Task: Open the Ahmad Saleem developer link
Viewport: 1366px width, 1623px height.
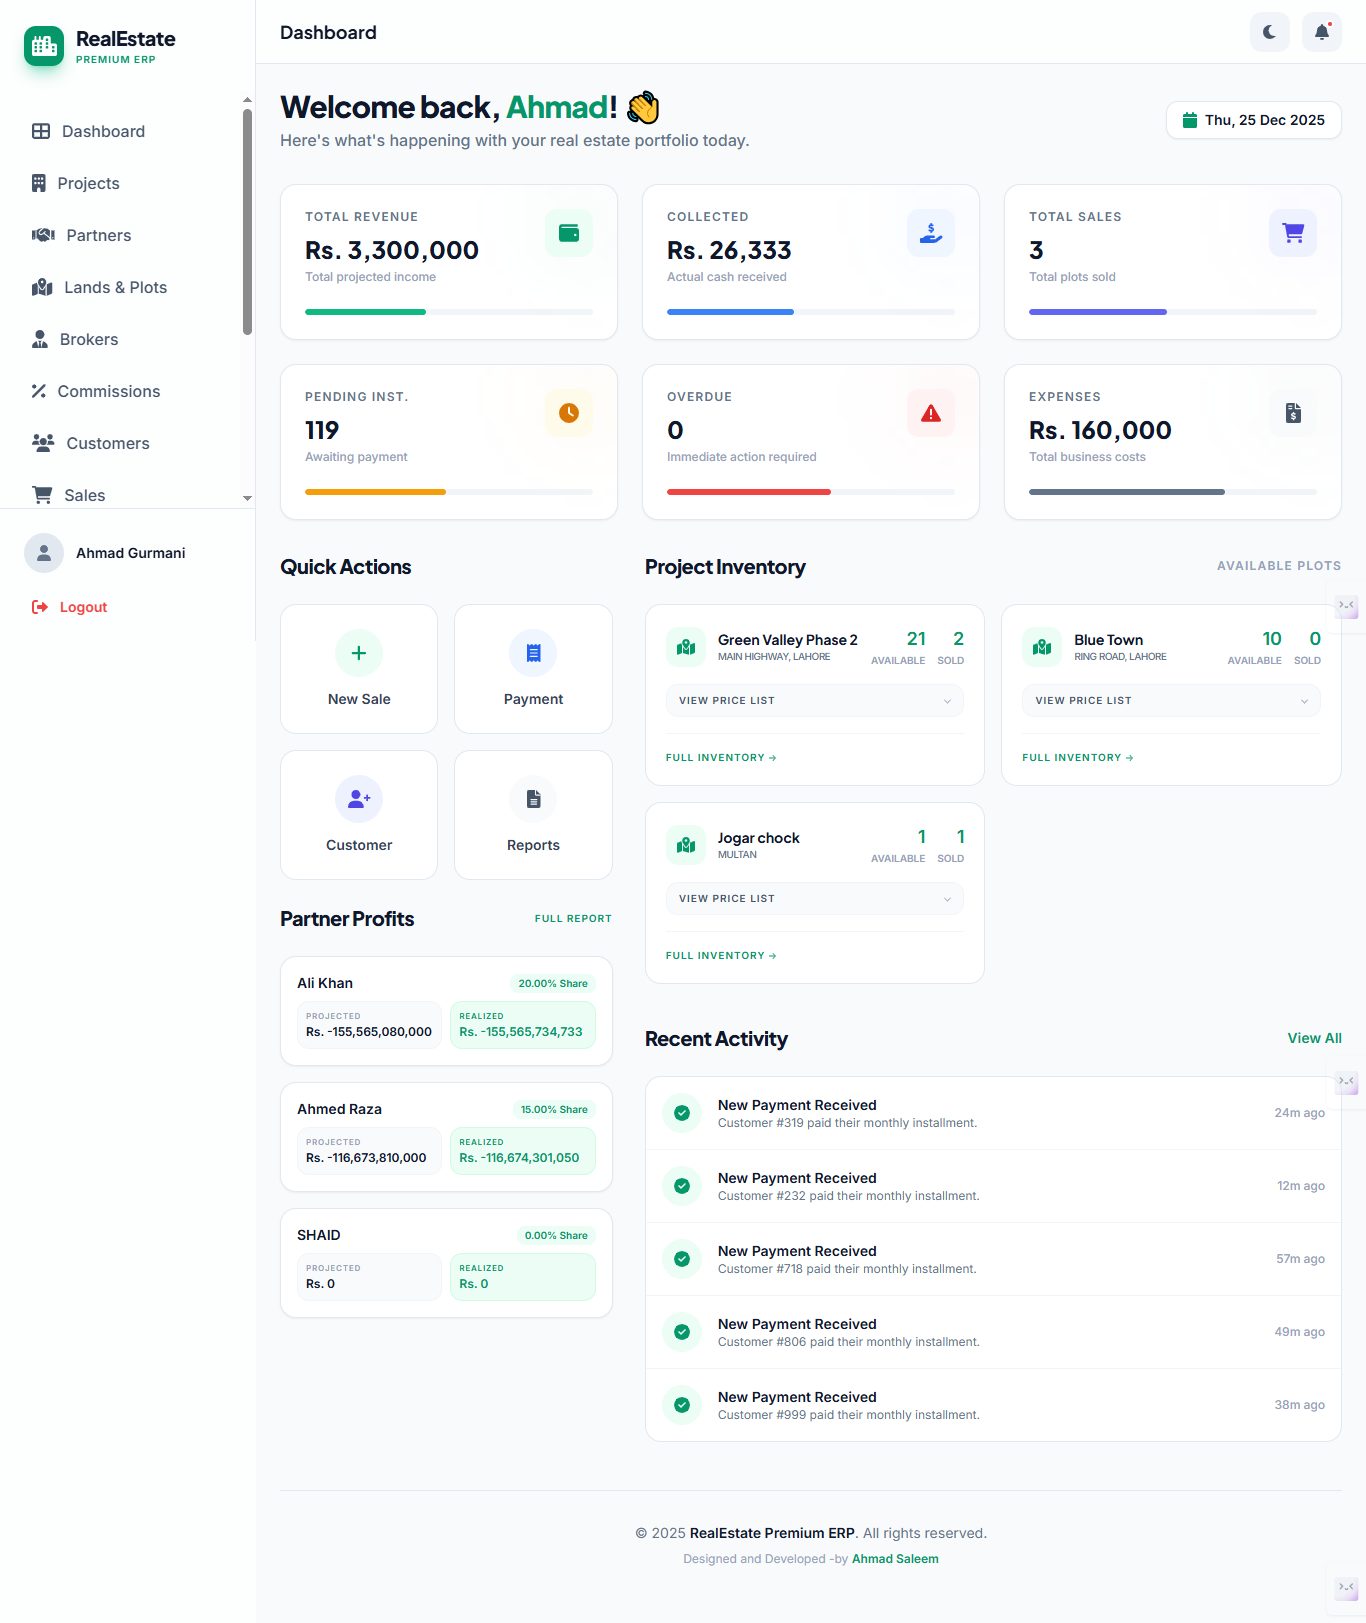Action: point(895,1559)
